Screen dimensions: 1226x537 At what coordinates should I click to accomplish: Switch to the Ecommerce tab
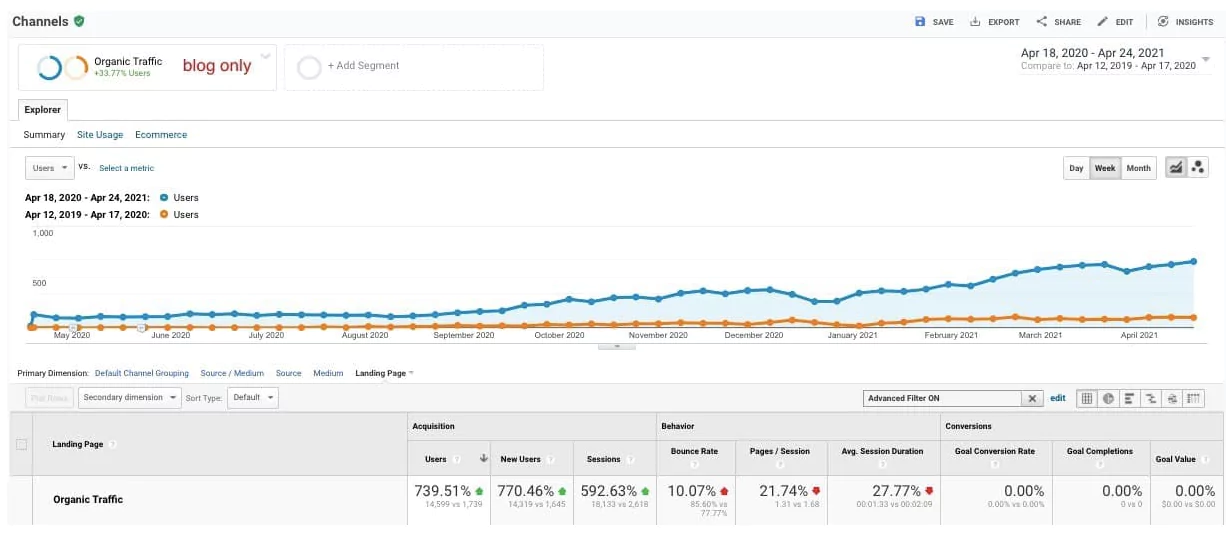click(161, 134)
